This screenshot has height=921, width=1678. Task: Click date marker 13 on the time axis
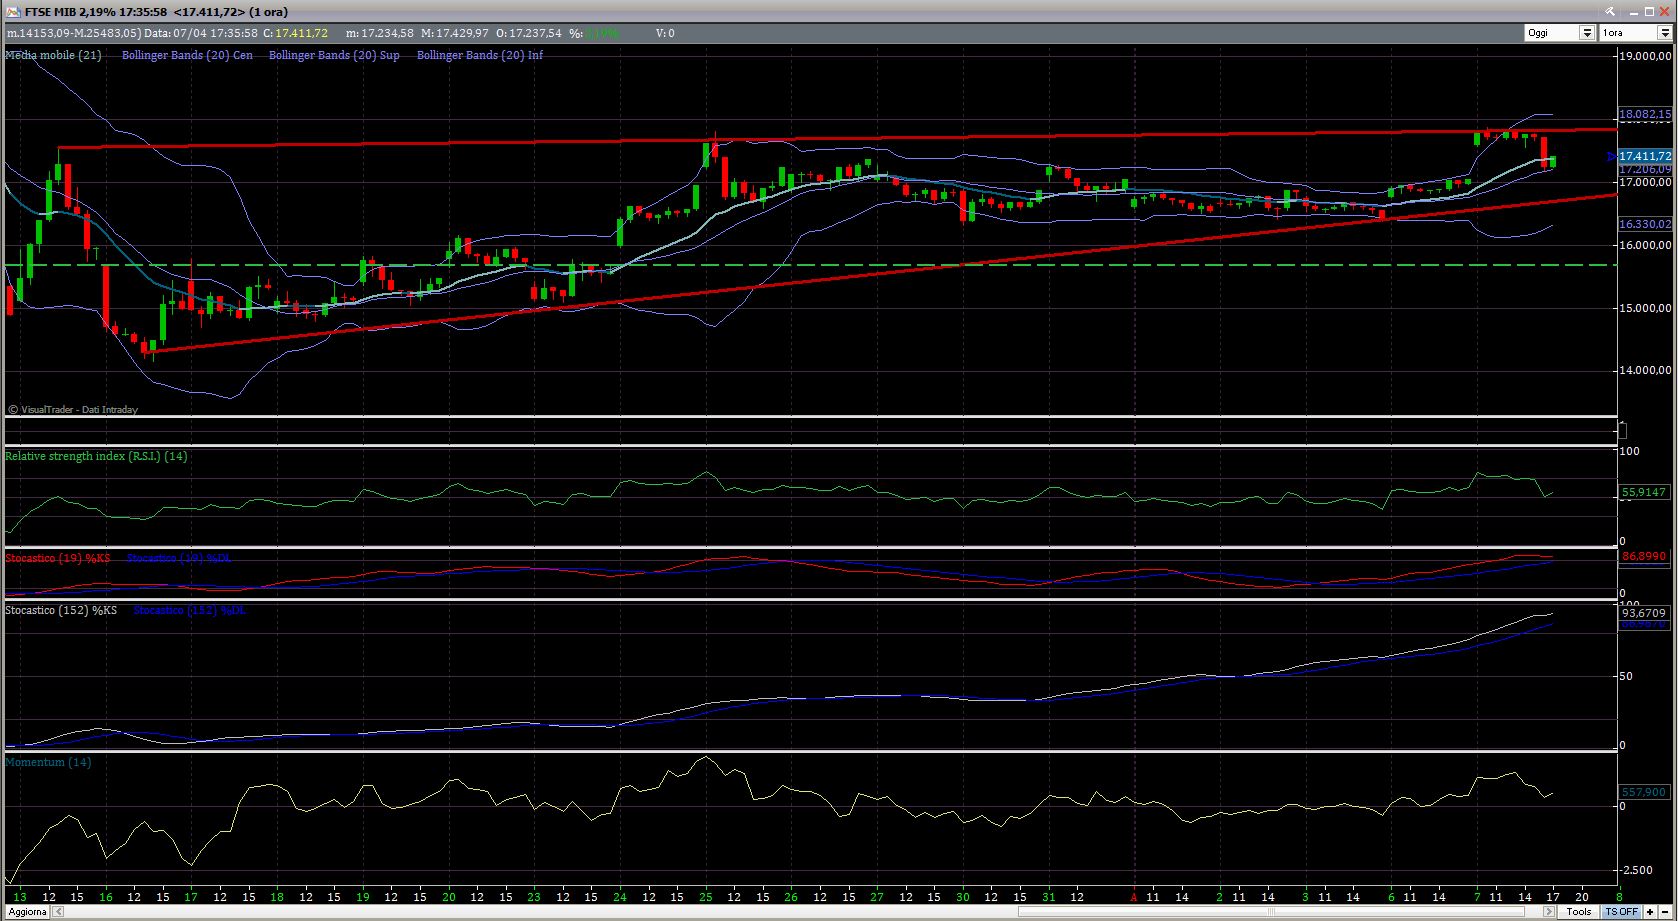20,897
